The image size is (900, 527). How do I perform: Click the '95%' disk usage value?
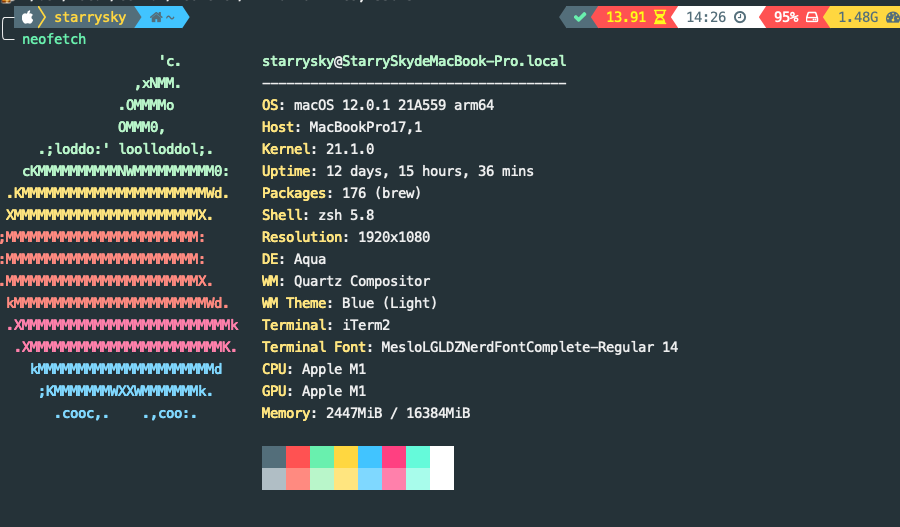pyautogui.click(x=786, y=17)
